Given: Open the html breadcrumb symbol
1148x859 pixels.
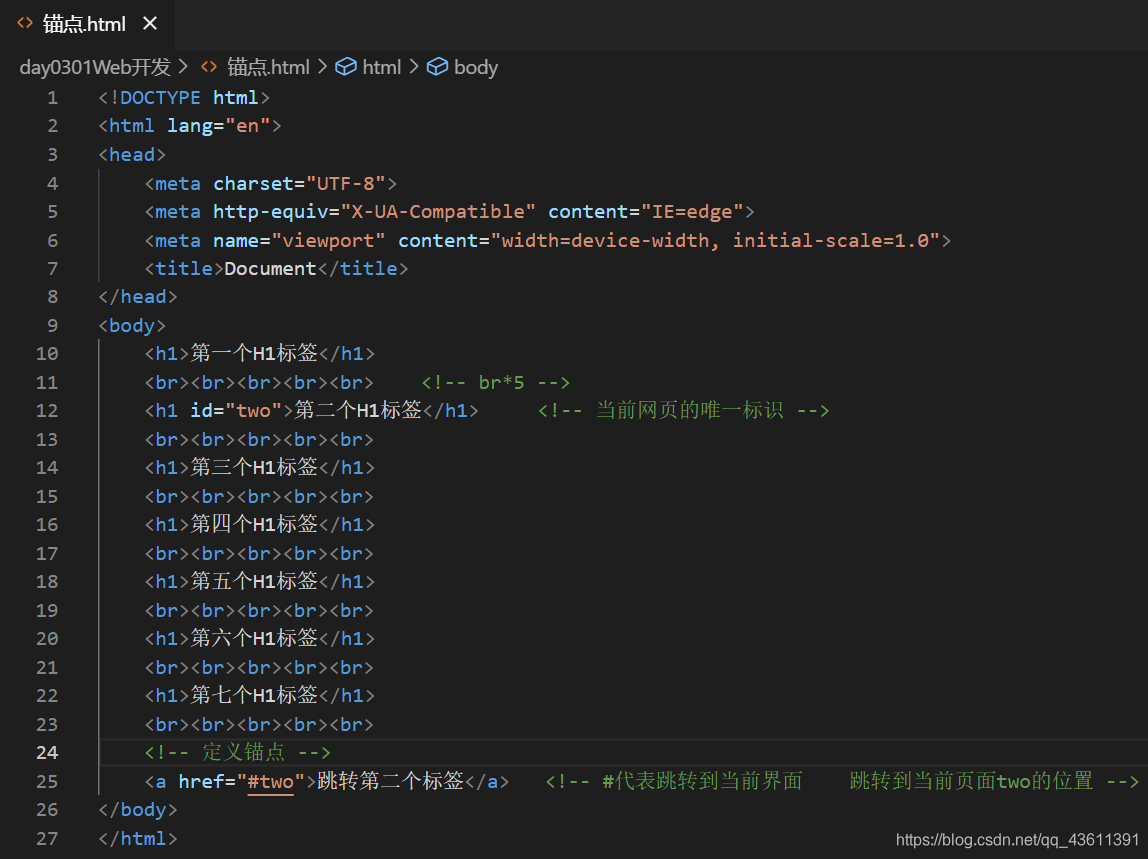Looking at the screenshot, I should click(x=381, y=67).
